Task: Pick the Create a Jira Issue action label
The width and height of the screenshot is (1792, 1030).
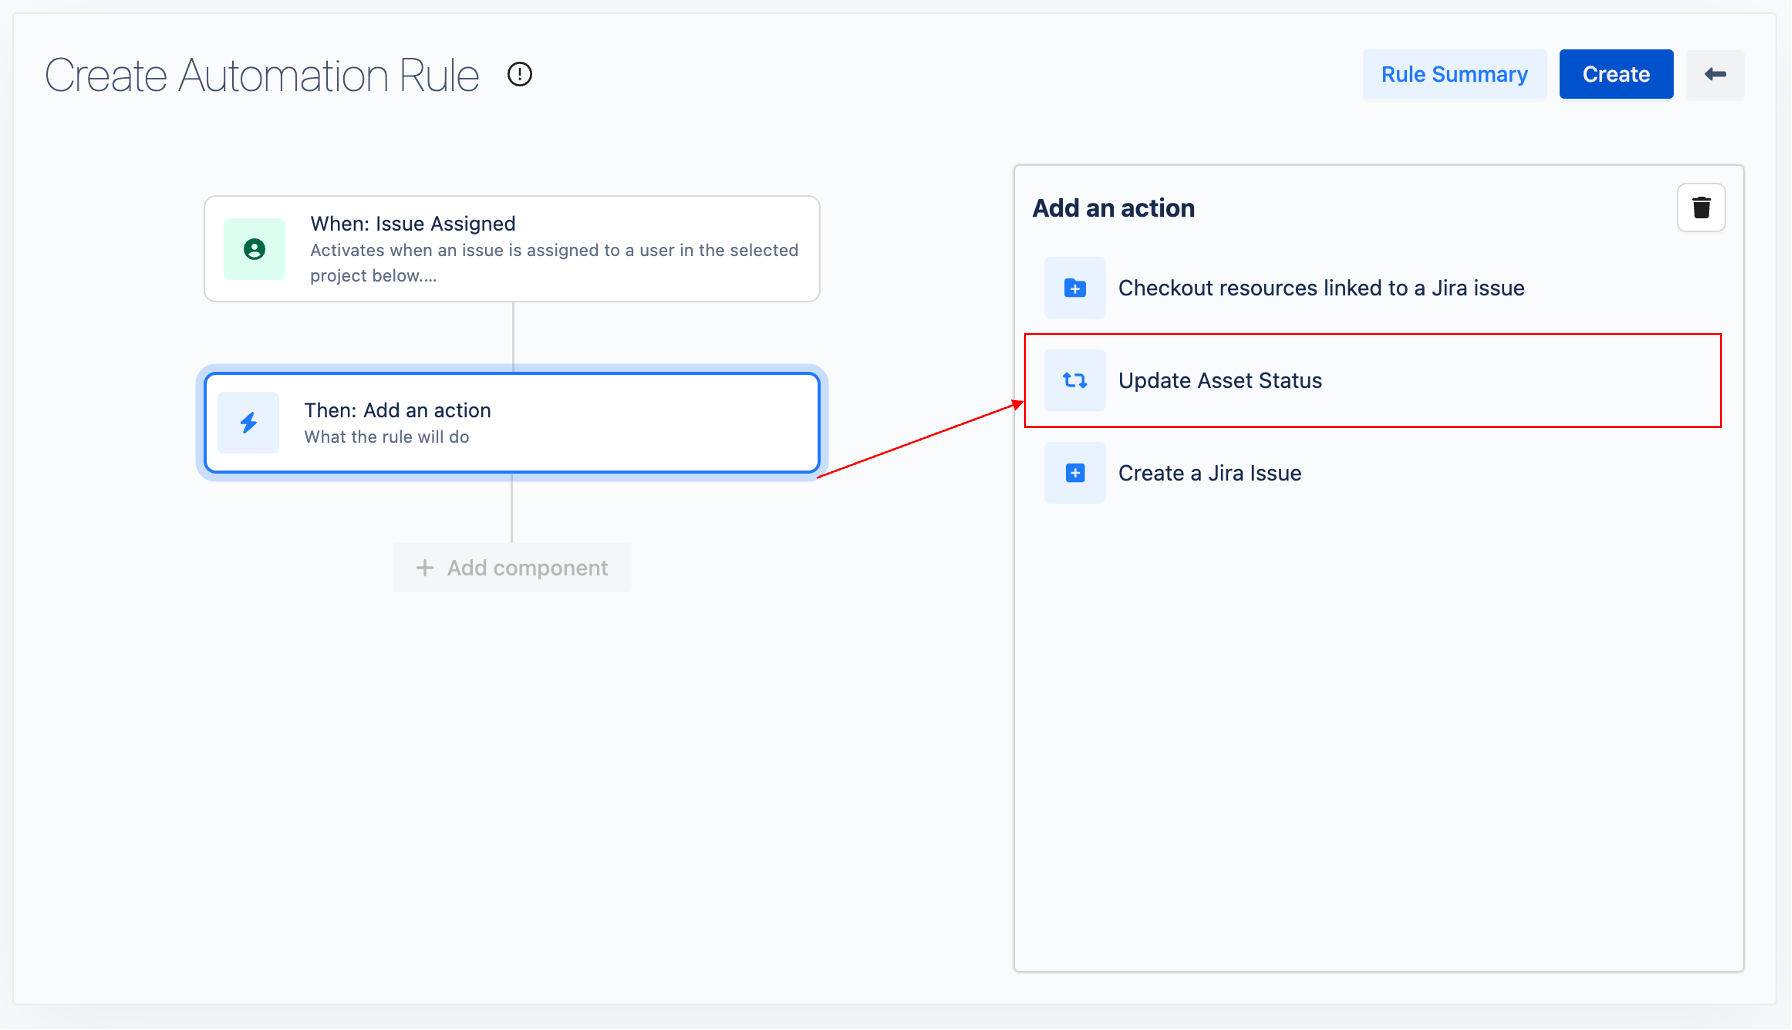Action: (1209, 473)
